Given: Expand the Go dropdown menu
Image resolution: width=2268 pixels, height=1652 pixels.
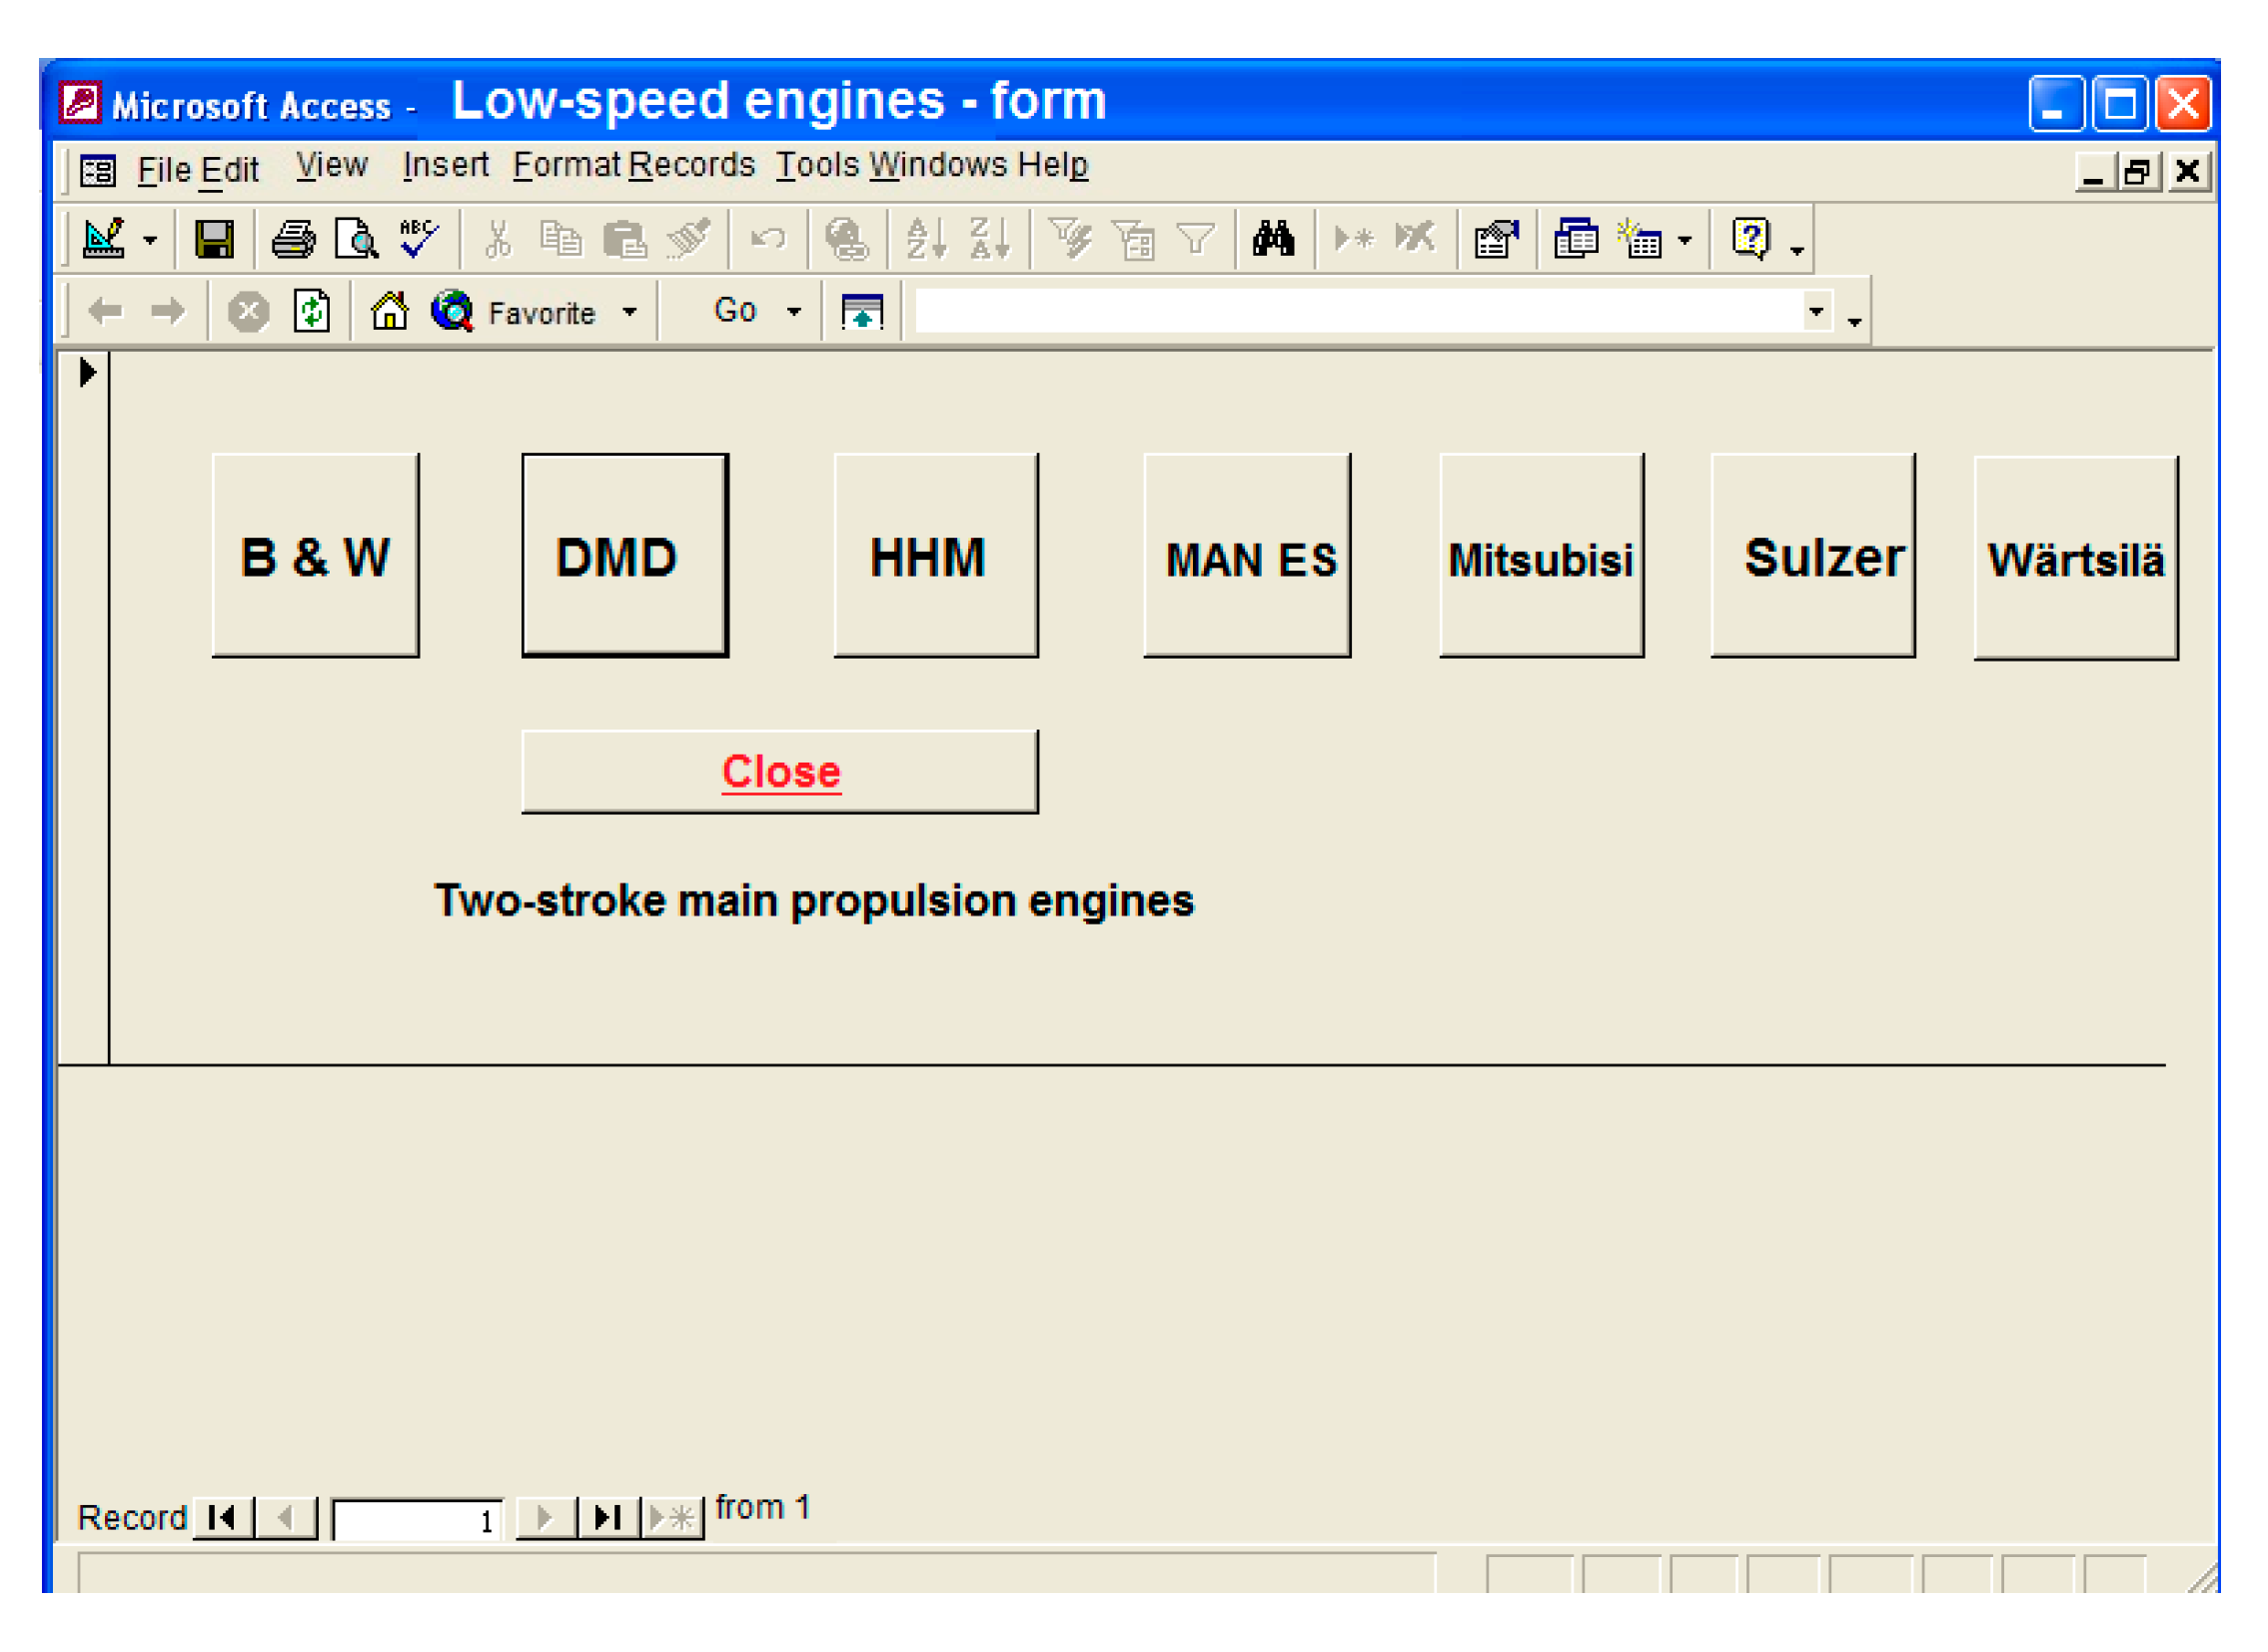Looking at the screenshot, I should click(x=793, y=312).
